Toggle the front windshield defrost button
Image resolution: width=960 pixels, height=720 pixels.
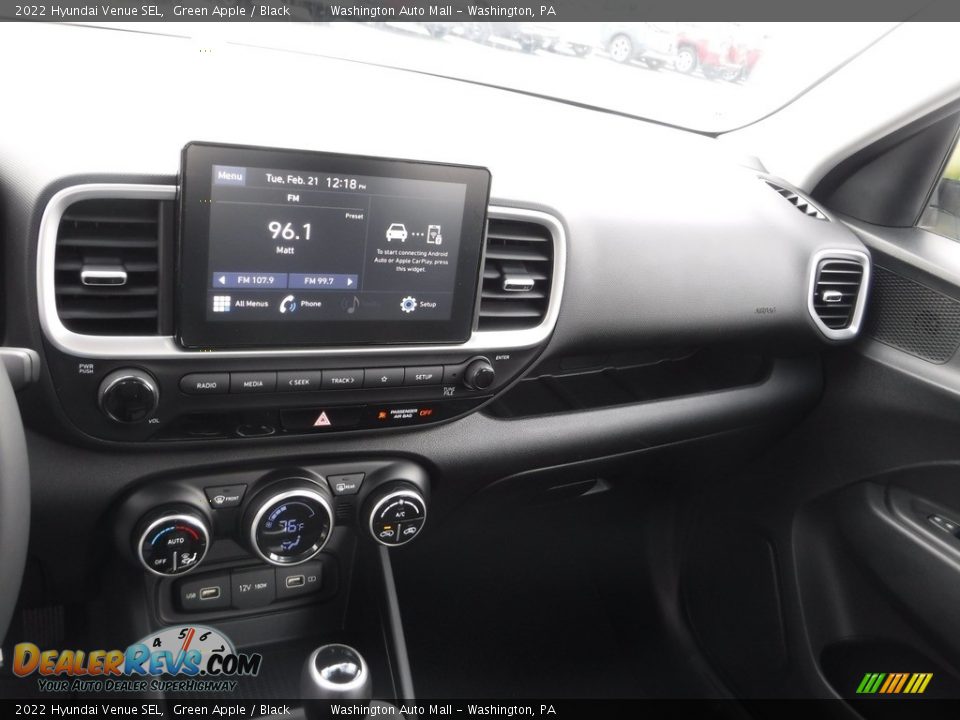[x=226, y=497]
